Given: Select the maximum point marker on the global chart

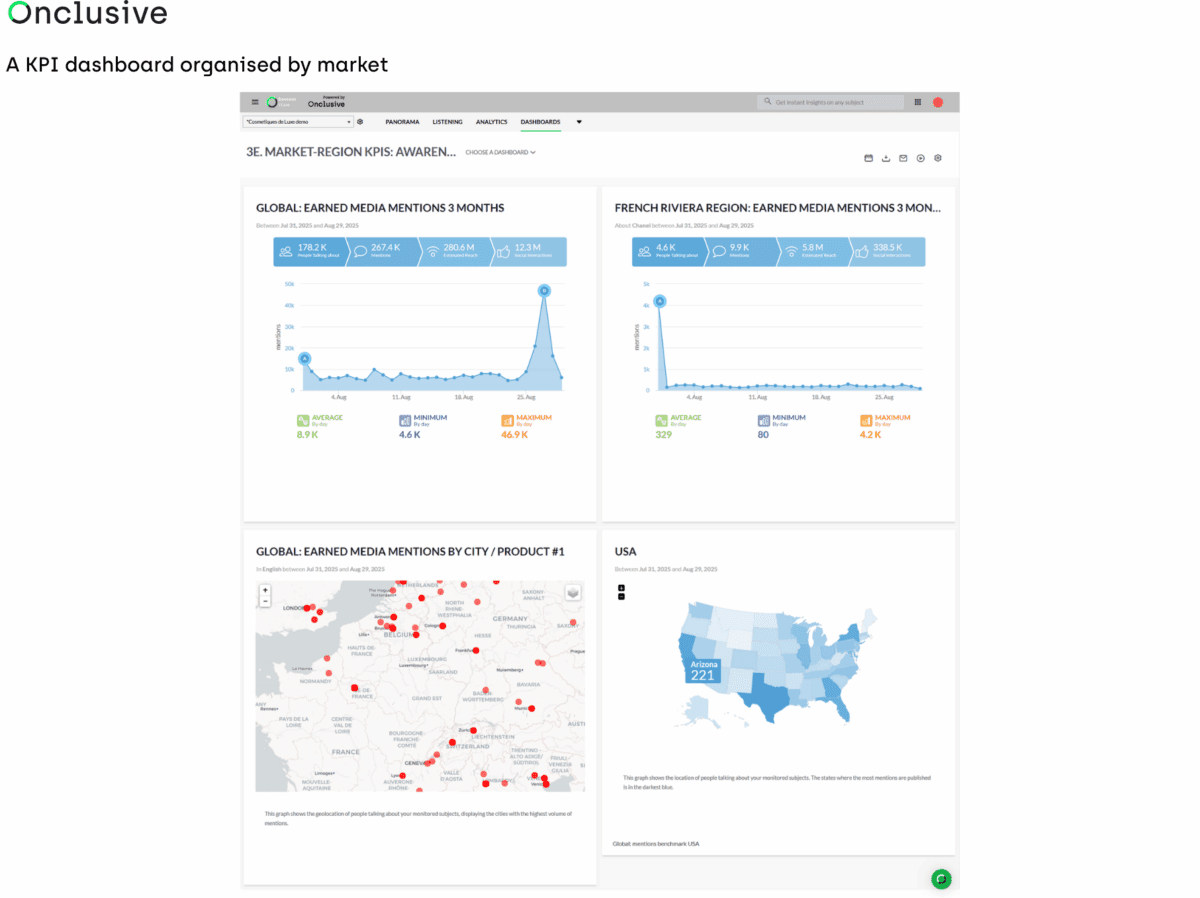Looking at the screenshot, I should pos(543,289).
